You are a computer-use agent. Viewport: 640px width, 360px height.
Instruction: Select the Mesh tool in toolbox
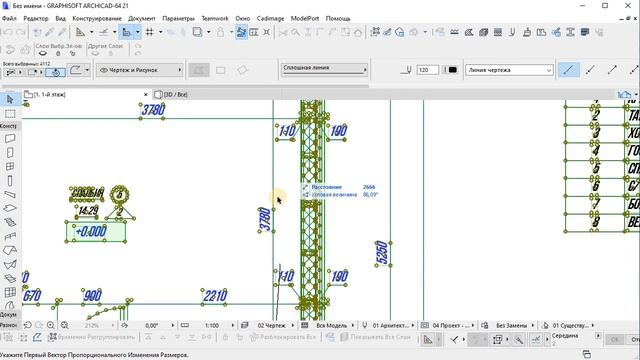(10, 278)
